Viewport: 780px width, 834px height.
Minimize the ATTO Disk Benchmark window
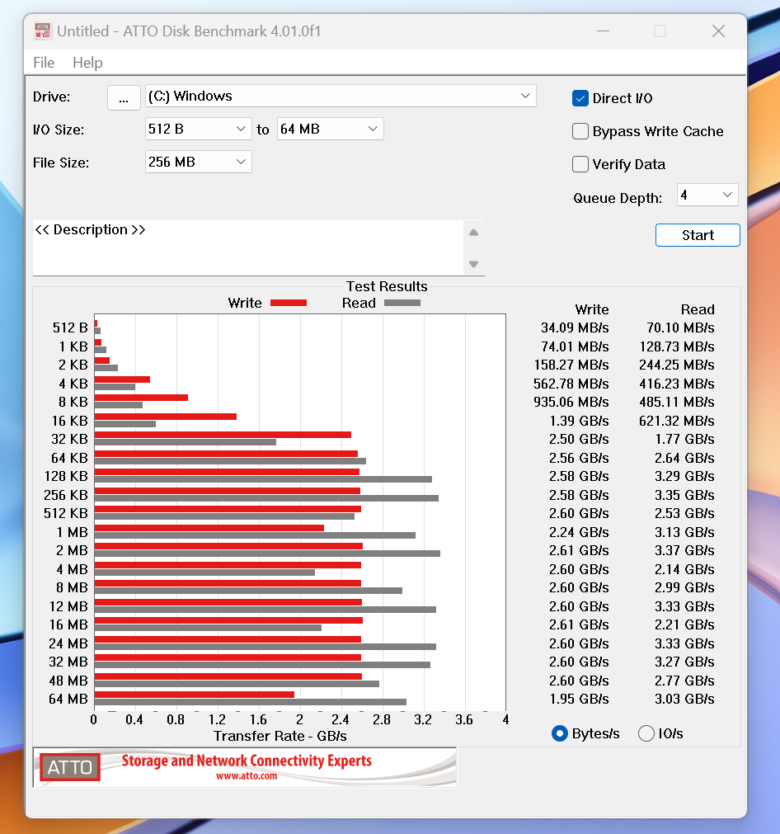[603, 31]
